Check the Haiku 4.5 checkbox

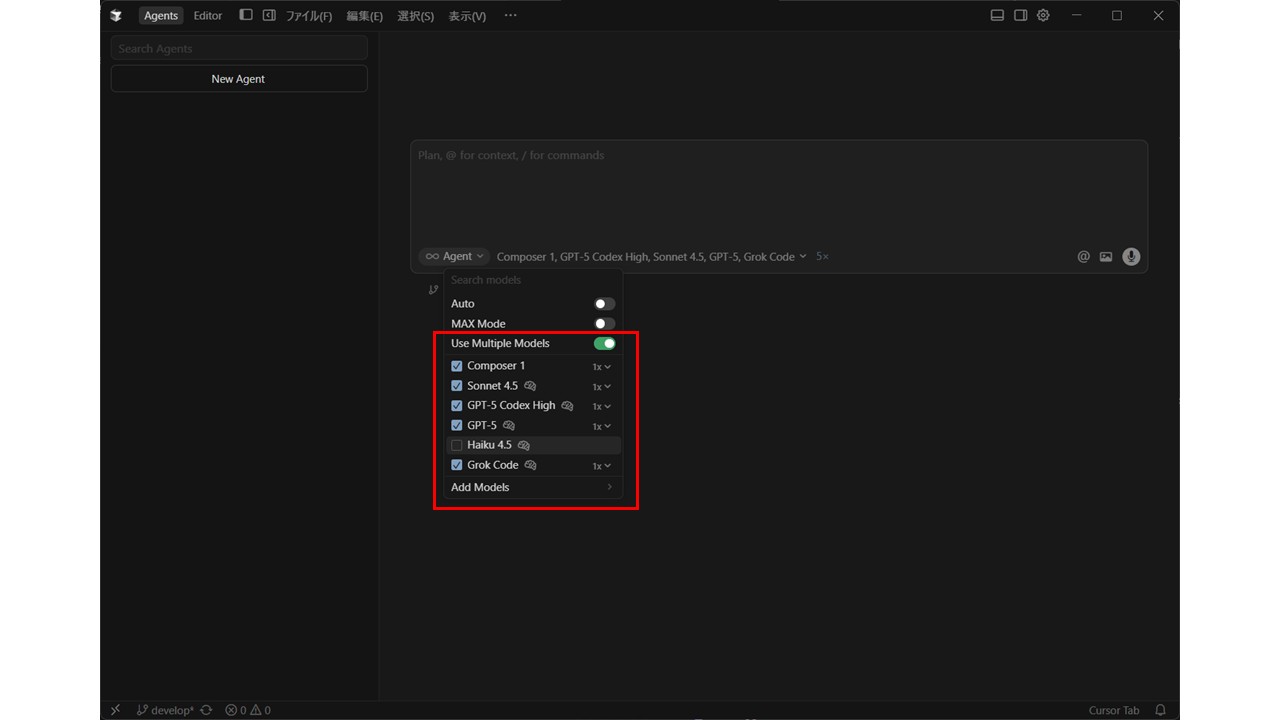(457, 445)
